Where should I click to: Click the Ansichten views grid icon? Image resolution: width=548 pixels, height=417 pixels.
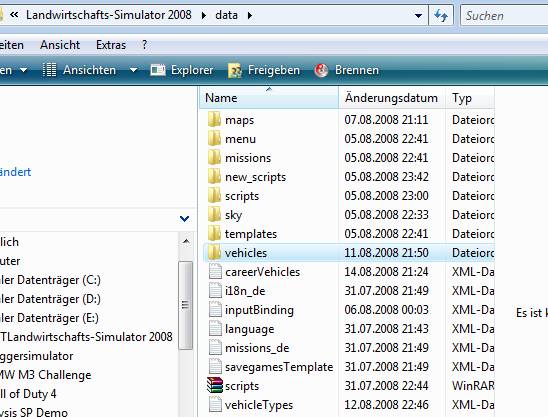tap(49, 70)
